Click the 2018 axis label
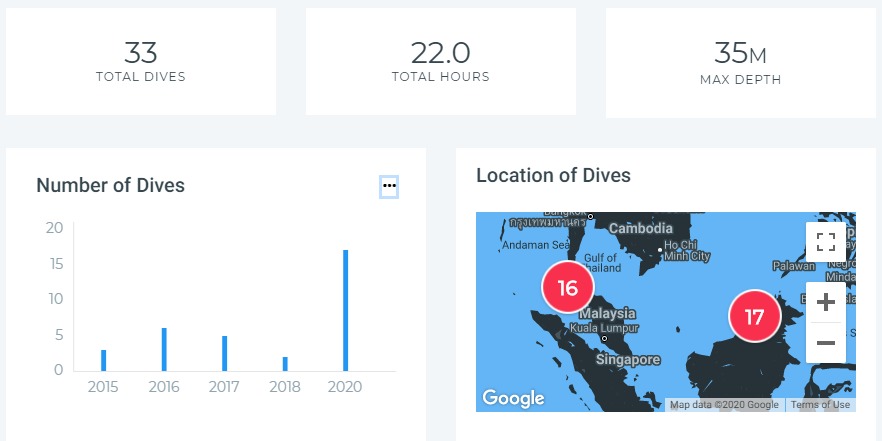The width and height of the screenshot is (882, 441). click(x=285, y=387)
